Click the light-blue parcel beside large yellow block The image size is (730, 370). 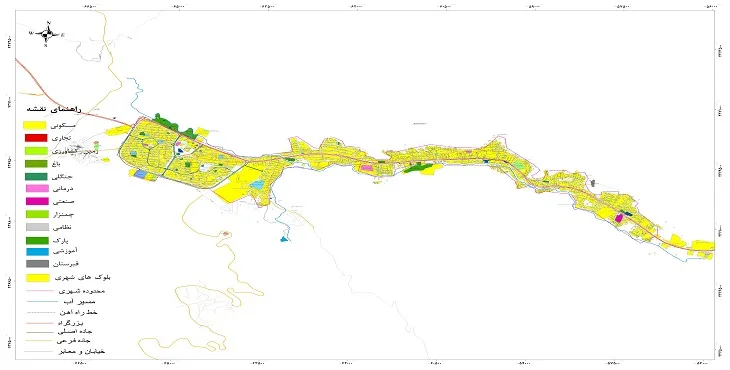(x=257, y=185)
